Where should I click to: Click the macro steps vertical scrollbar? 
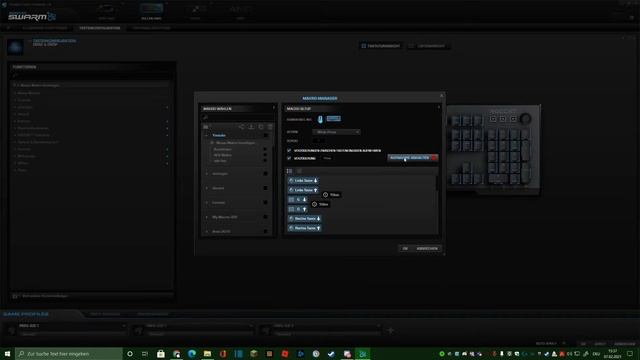437,183
